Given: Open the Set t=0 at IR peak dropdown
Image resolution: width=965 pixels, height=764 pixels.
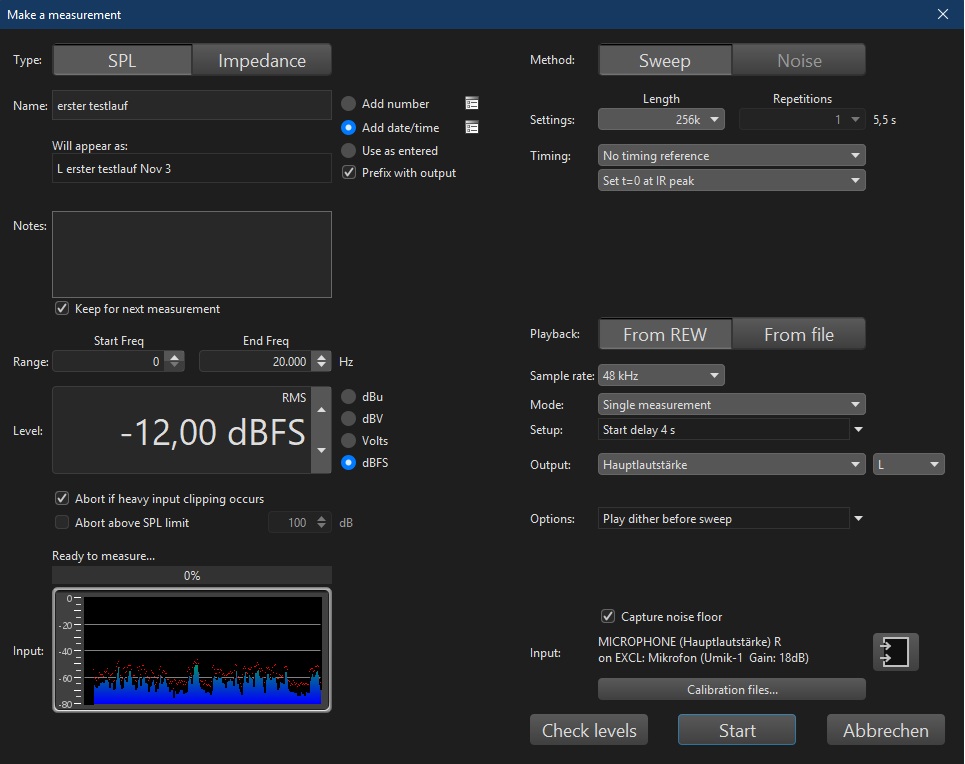Looking at the screenshot, I should pyautogui.click(x=732, y=180).
